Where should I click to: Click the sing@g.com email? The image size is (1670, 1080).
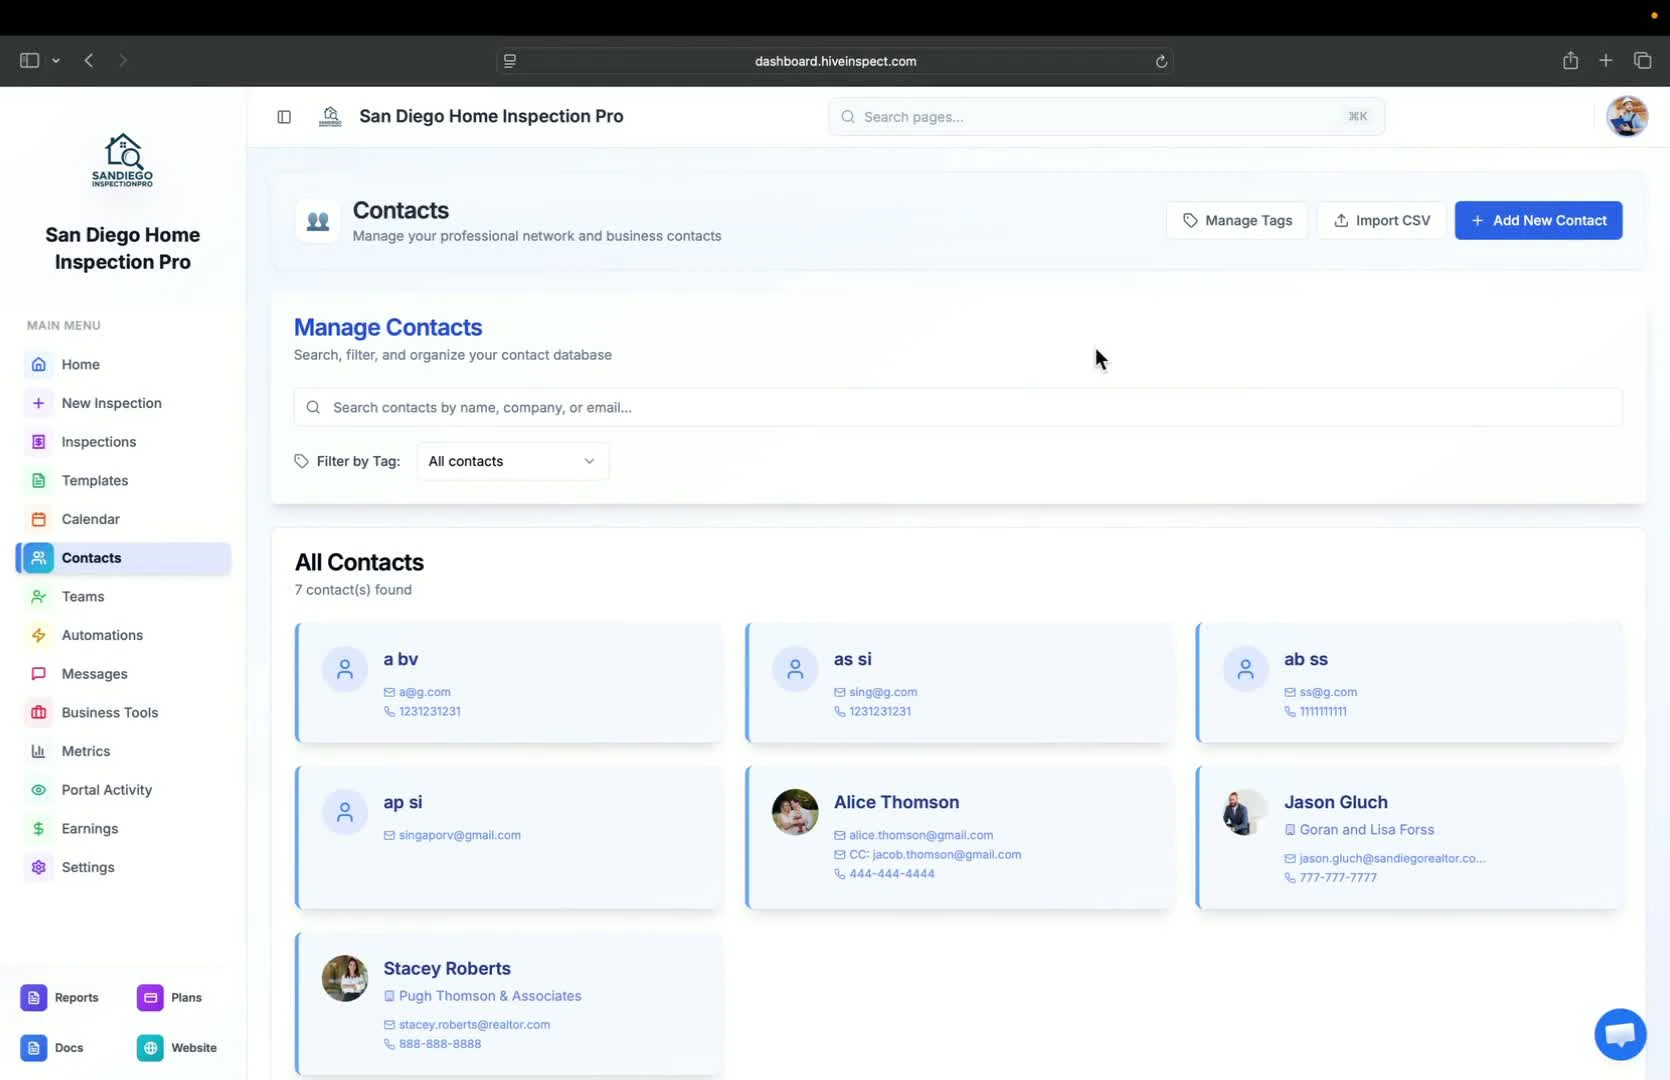click(x=882, y=692)
